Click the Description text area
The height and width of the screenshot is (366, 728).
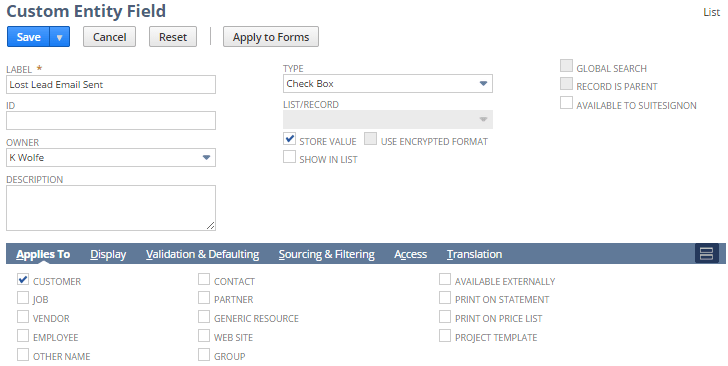[111, 208]
